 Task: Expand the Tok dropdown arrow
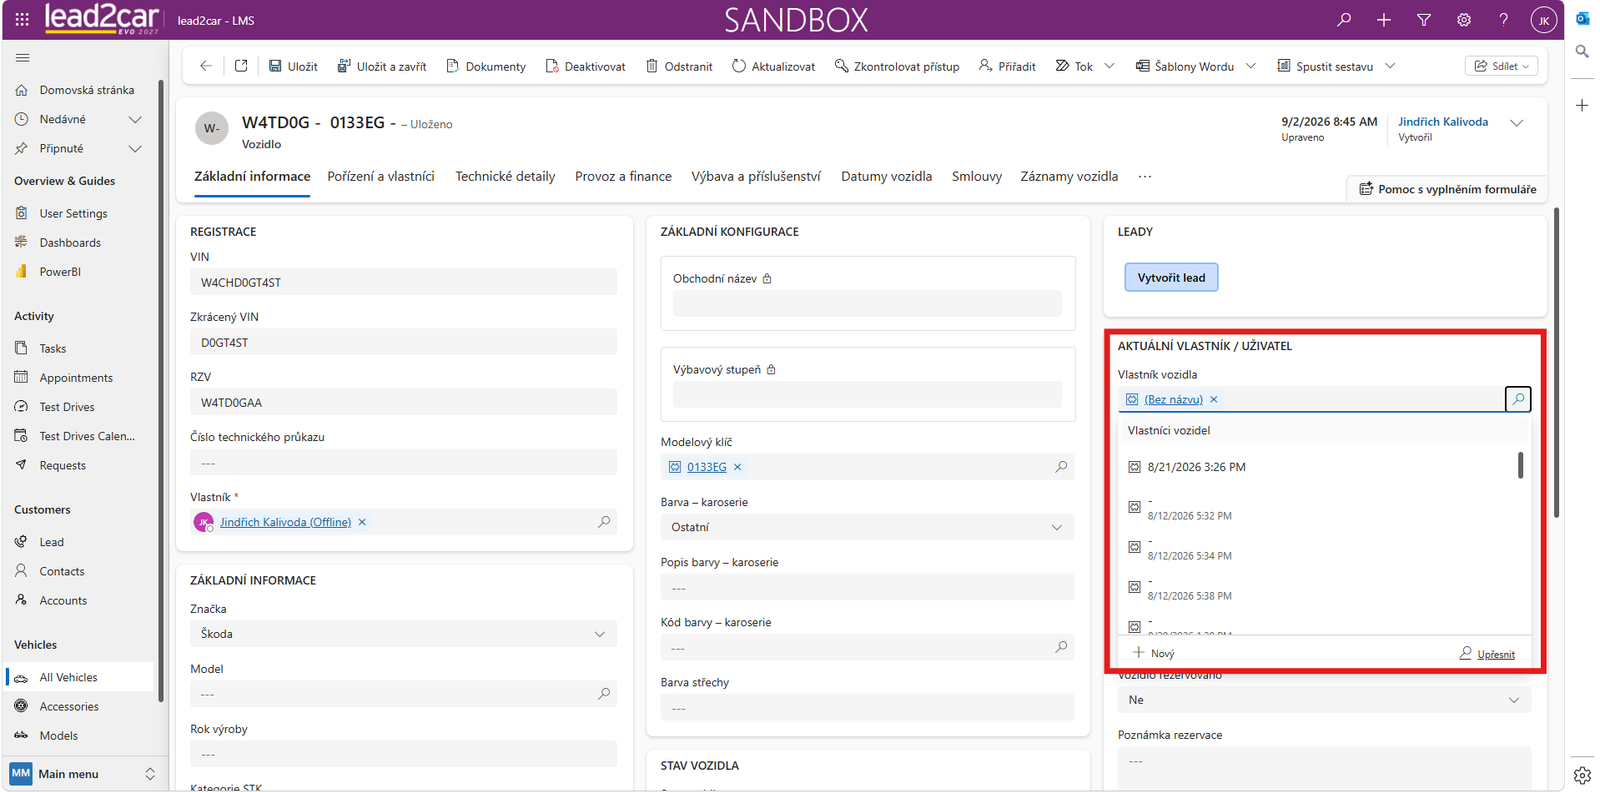pyautogui.click(x=1109, y=66)
